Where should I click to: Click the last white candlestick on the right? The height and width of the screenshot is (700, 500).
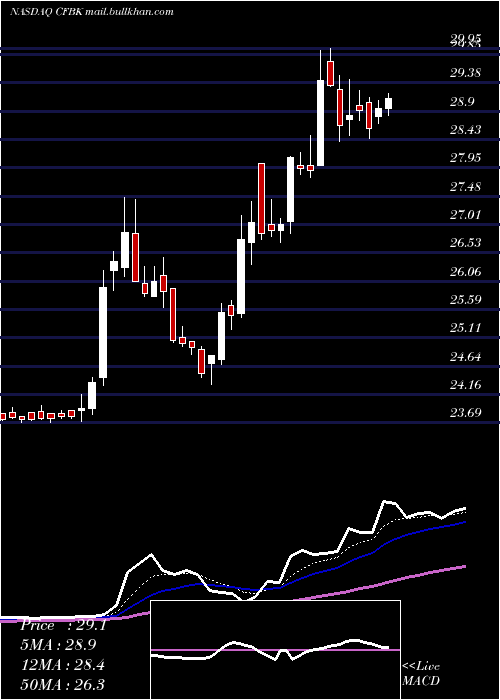[389, 104]
